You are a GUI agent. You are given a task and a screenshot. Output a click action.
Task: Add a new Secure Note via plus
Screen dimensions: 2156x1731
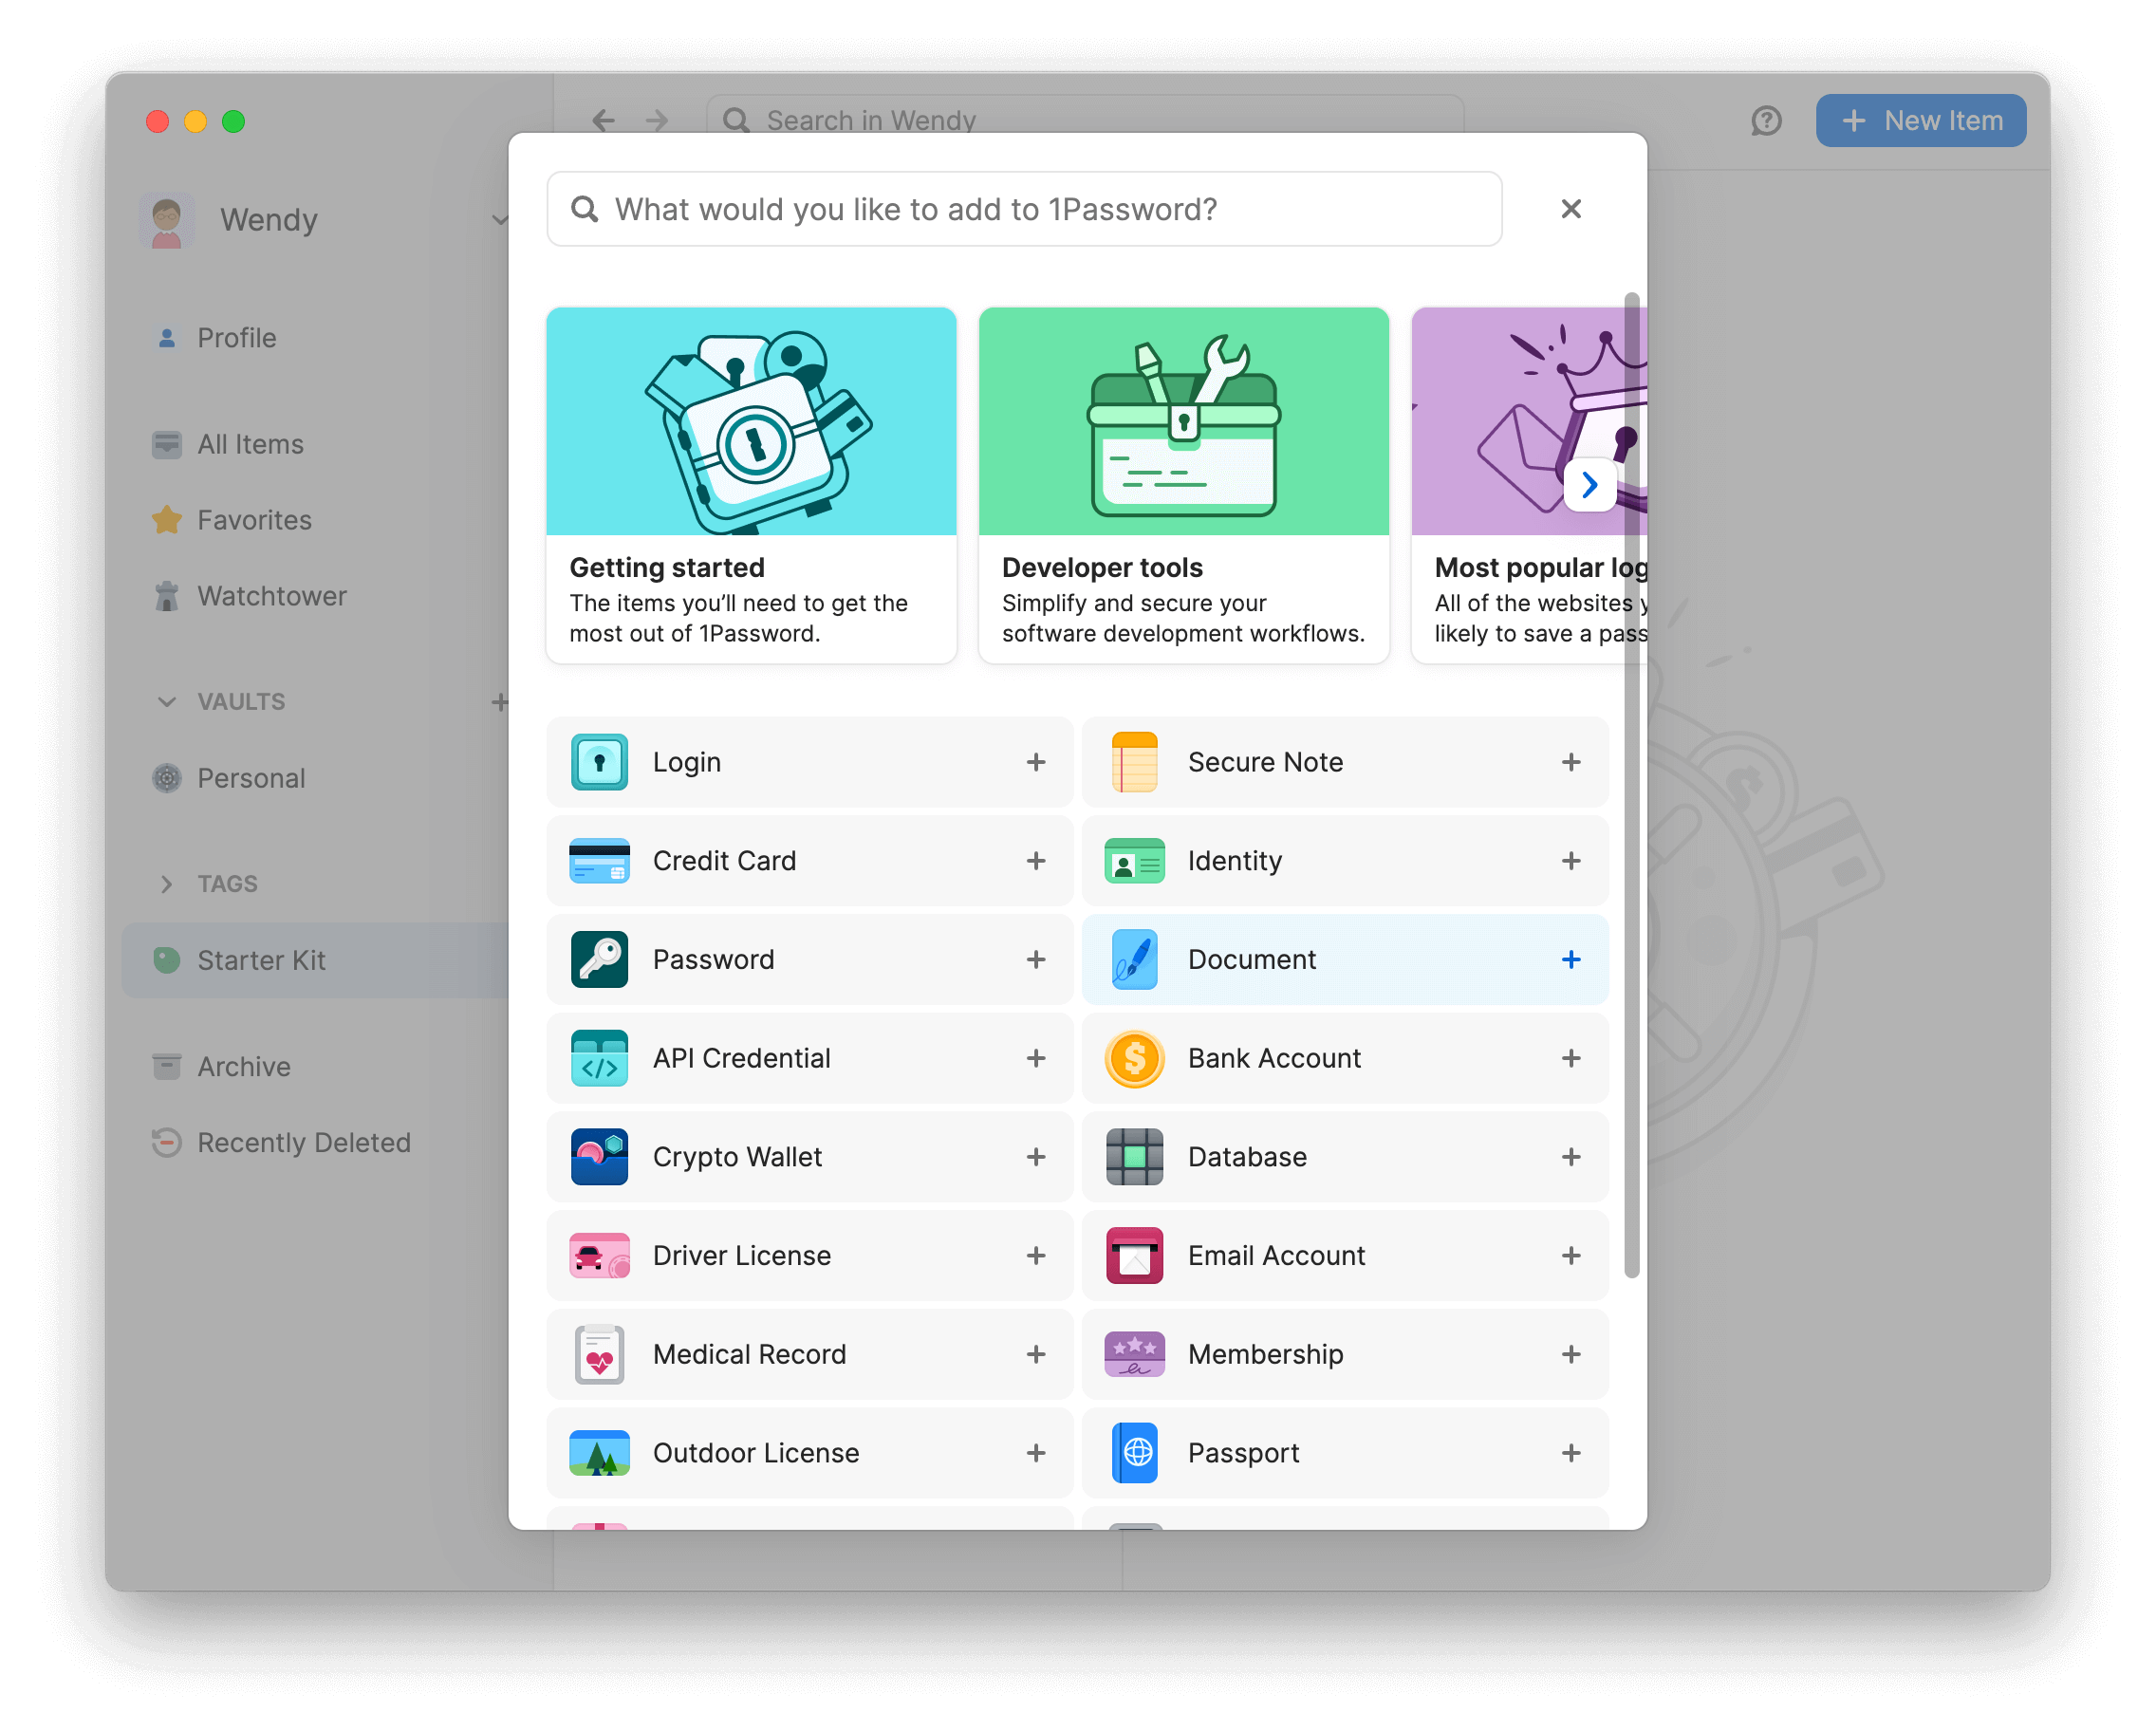(1571, 762)
